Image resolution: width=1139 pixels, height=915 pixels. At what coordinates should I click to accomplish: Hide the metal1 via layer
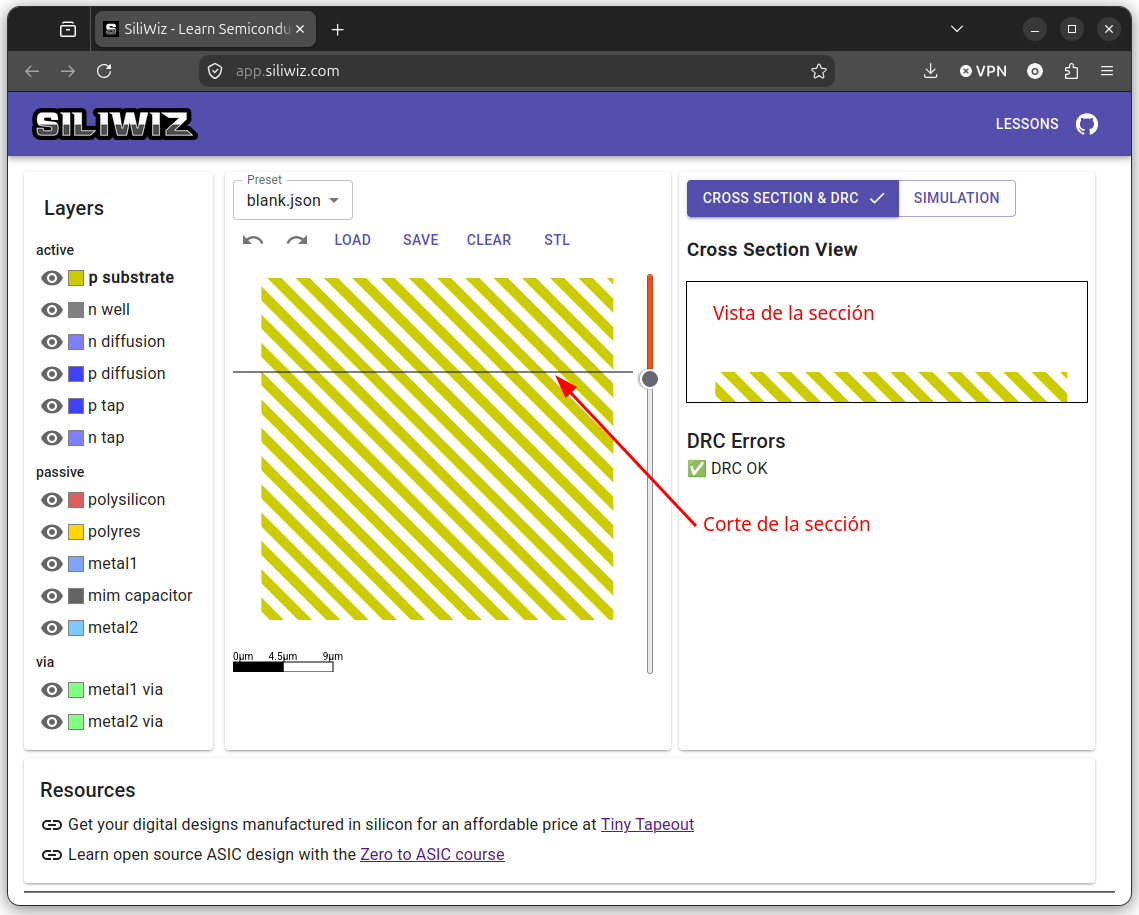coord(52,690)
